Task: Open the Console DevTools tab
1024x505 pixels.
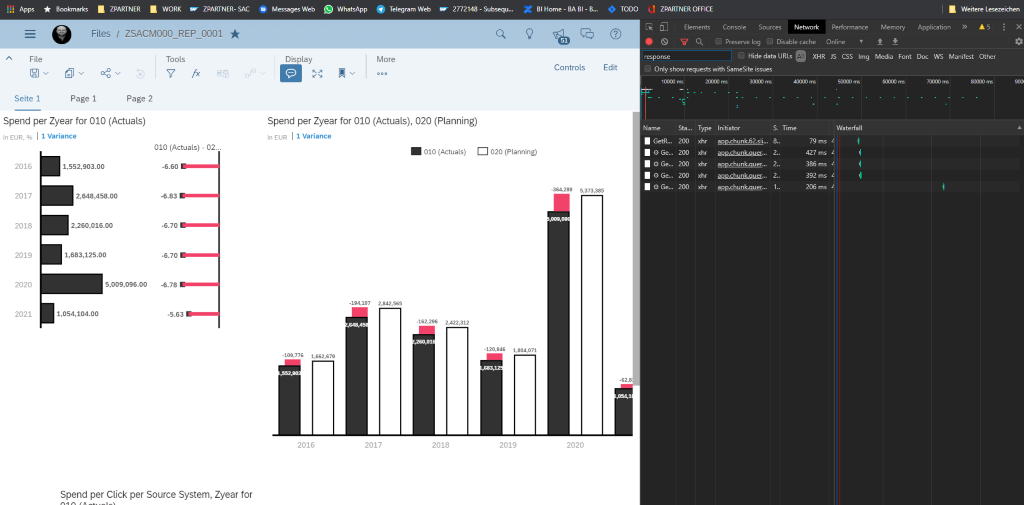Action: tap(734, 27)
